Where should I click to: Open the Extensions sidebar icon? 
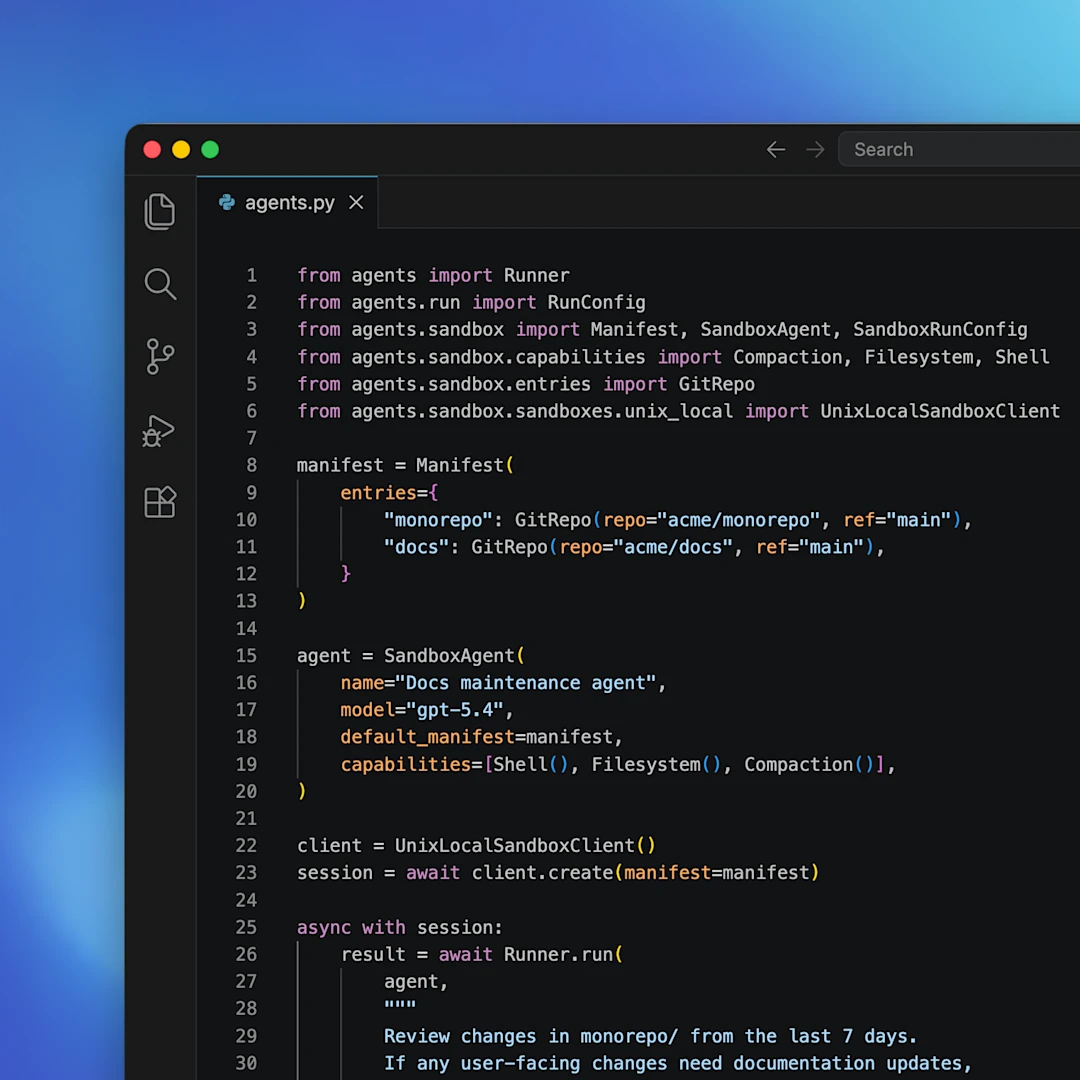pos(160,502)
